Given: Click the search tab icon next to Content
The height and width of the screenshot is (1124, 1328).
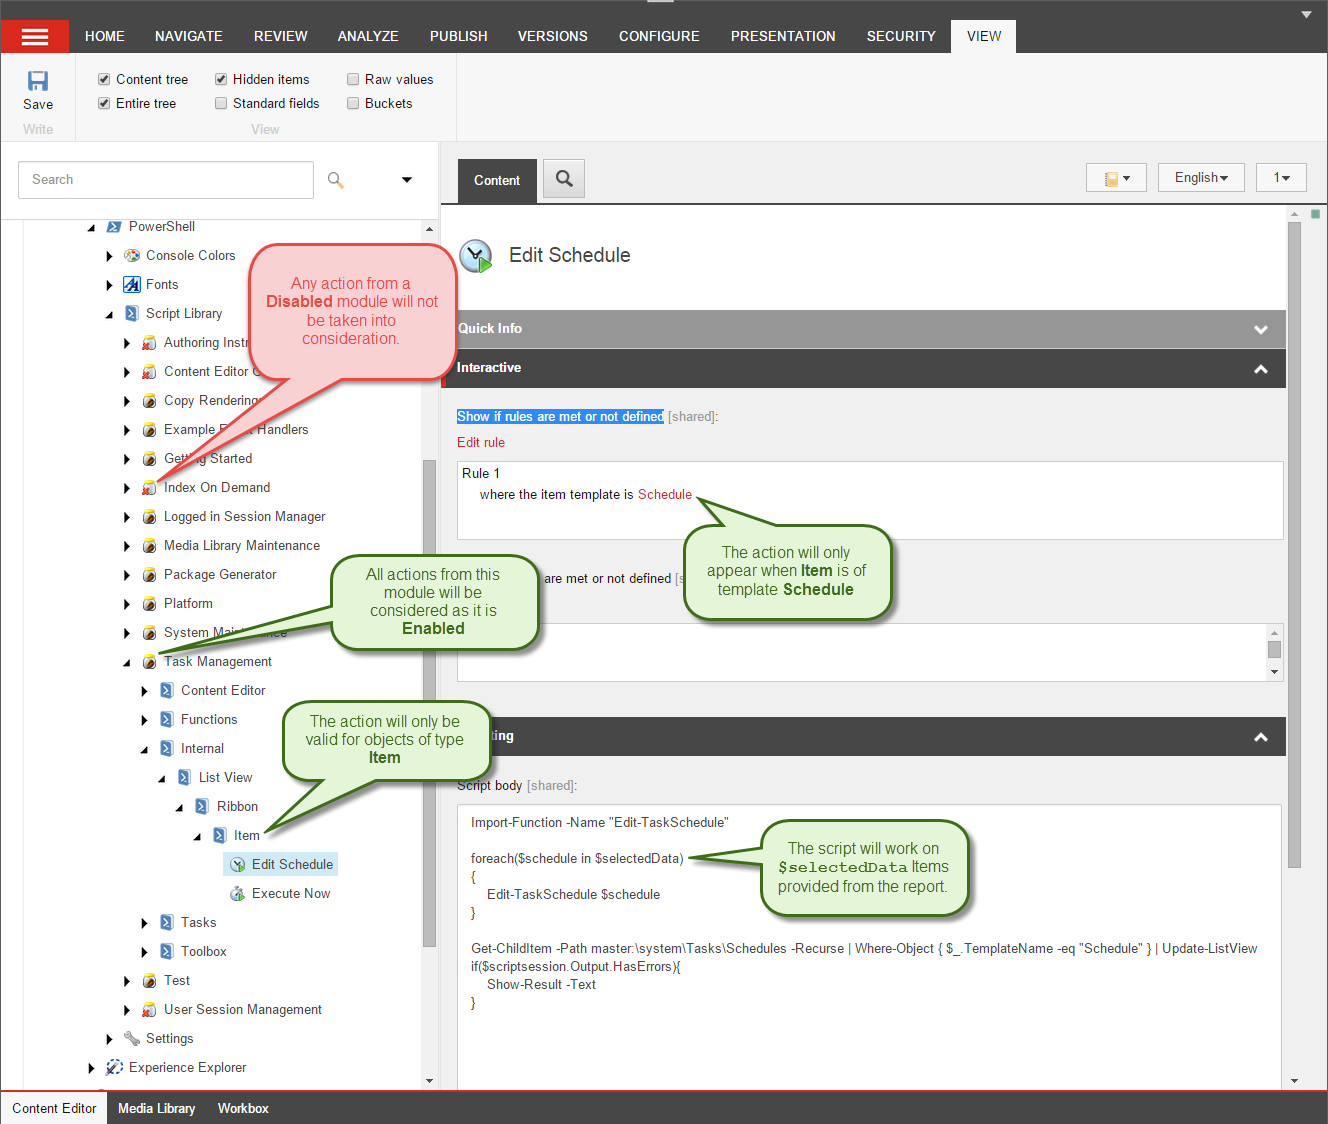Looking at the screenshot, I should tap(564, 179).
